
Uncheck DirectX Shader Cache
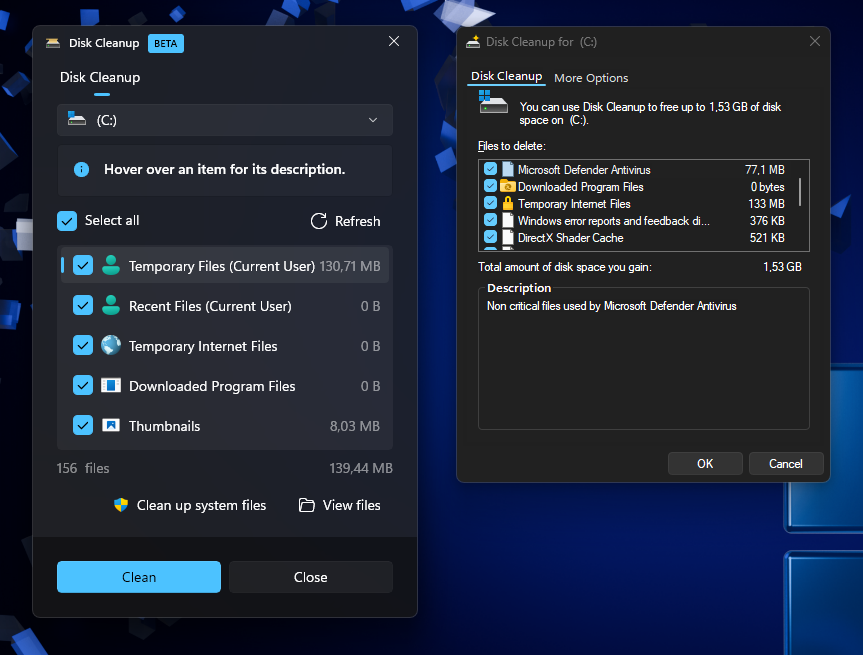tap(490, 237)
